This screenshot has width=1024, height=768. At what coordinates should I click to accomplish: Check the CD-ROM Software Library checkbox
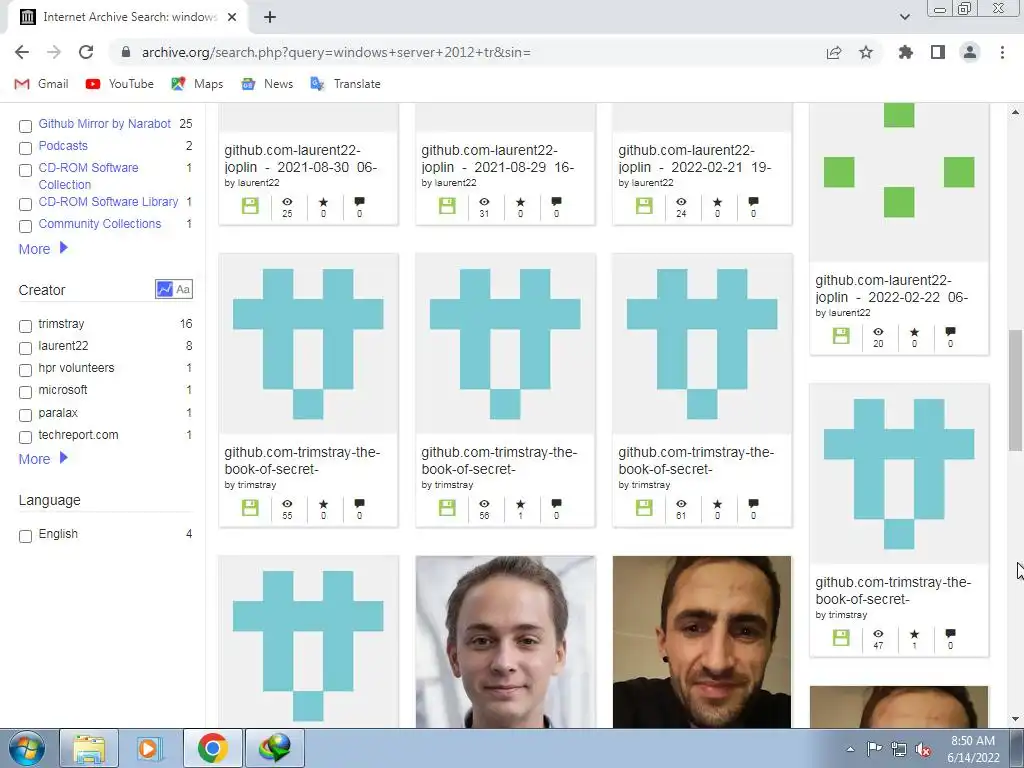click(x=25, y=204)
